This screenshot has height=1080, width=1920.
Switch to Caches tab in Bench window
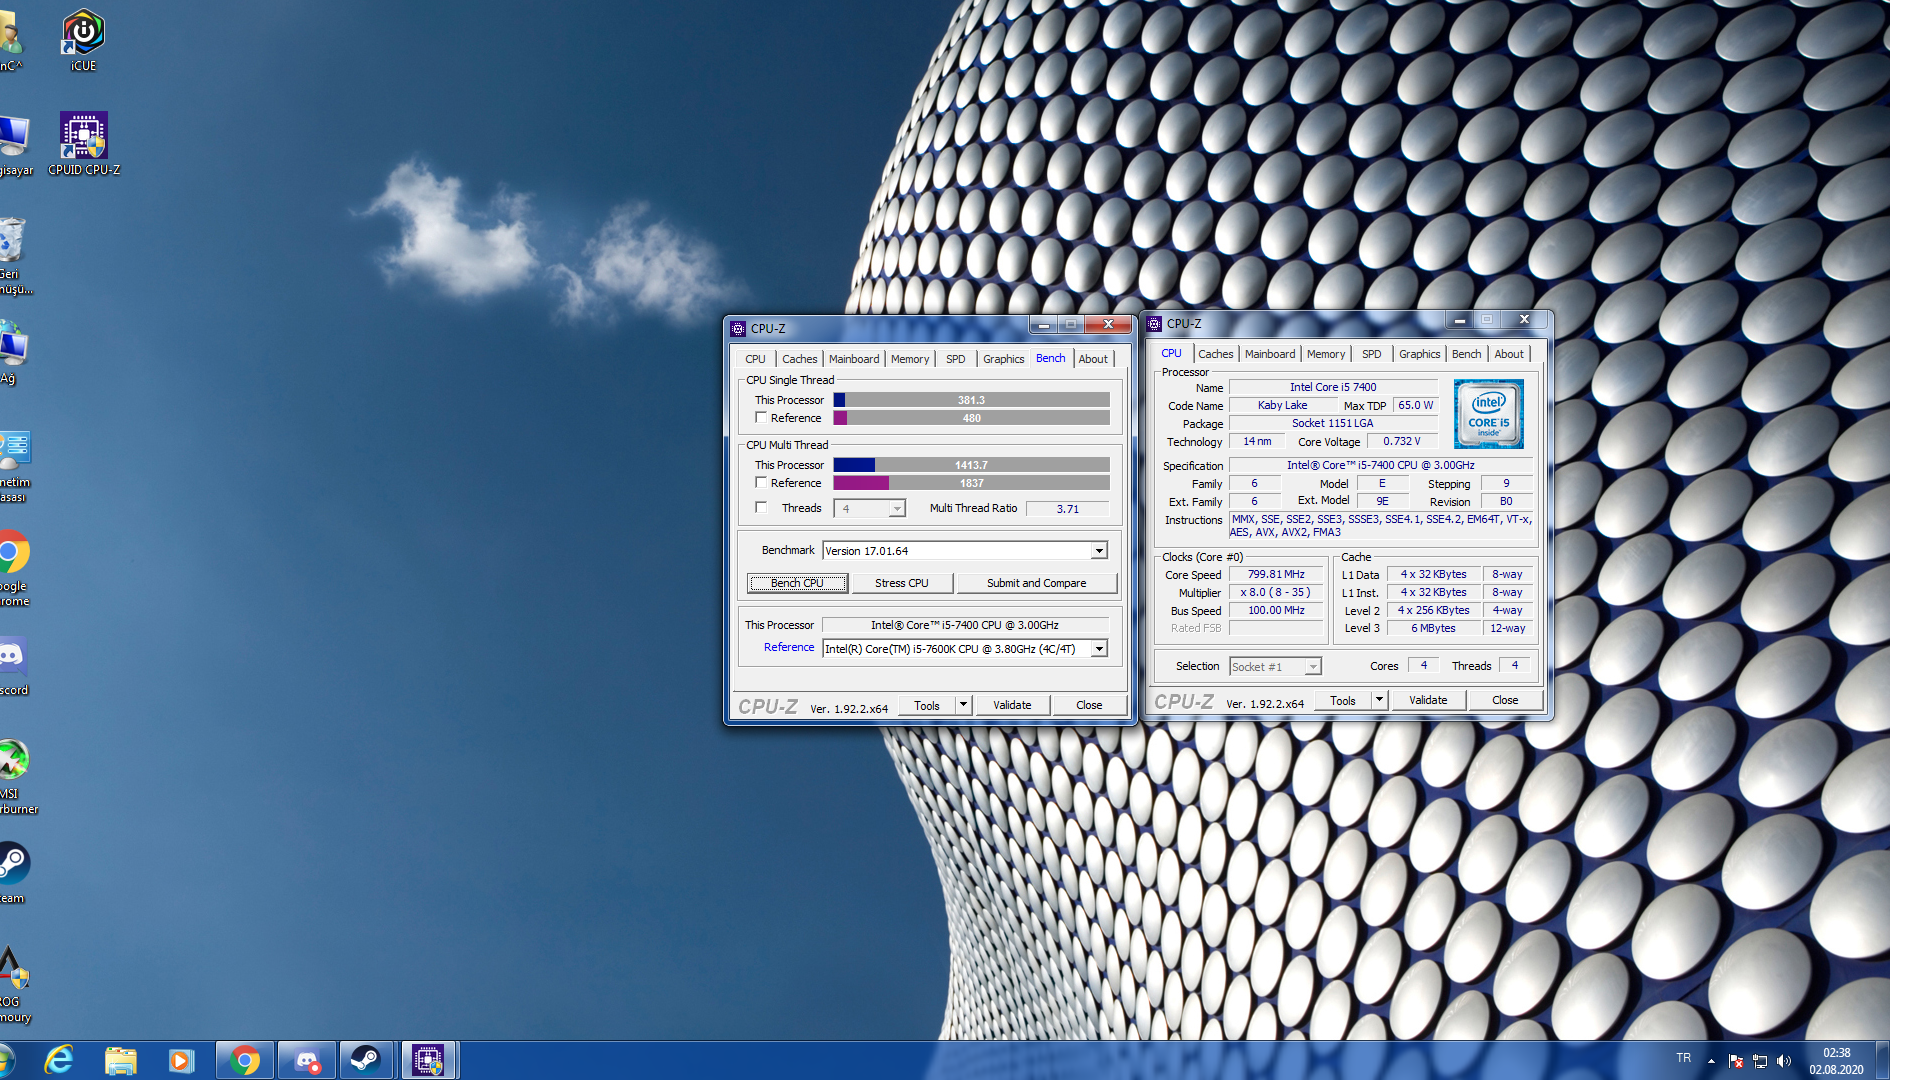pos(799,359)
